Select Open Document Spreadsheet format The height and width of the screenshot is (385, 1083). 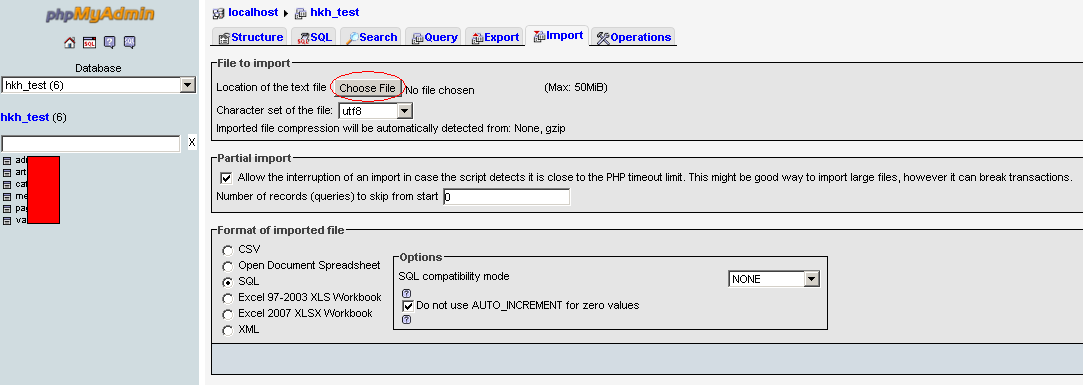(227, 266)
